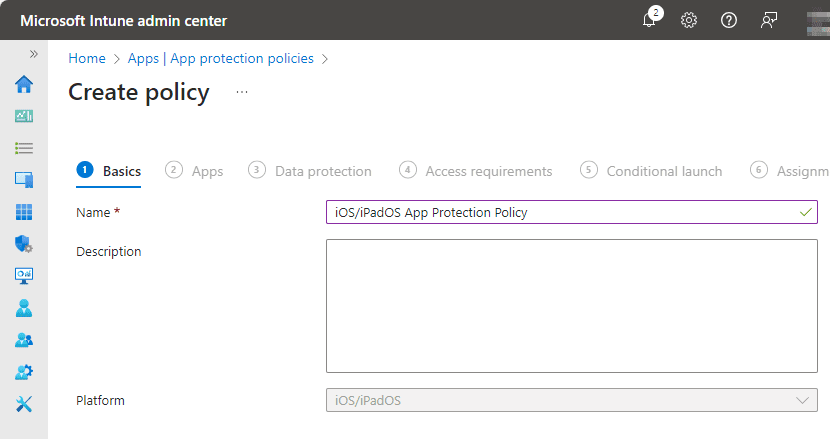The image size is (830, 439).
Task: Open Groups icon in sidebar
Action: (x=24, y=340)
